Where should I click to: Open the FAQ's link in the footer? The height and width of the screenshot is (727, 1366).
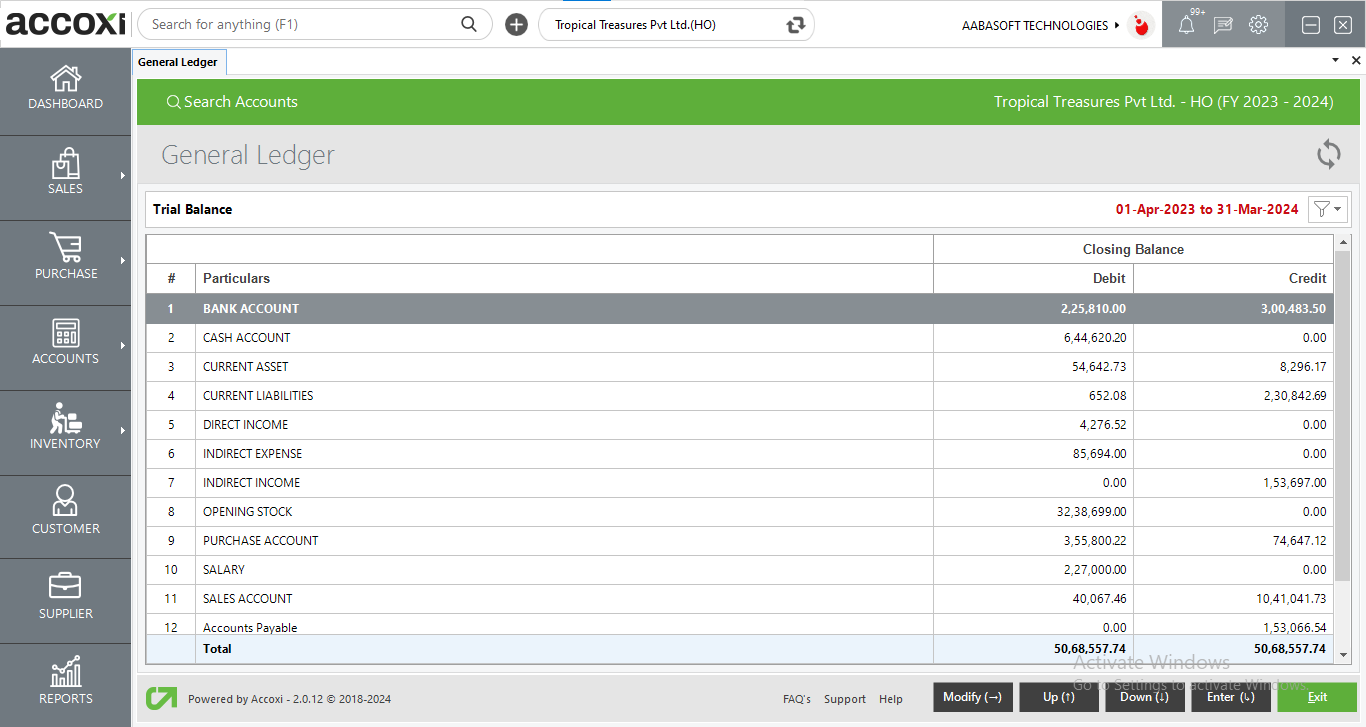click(797, 699)
